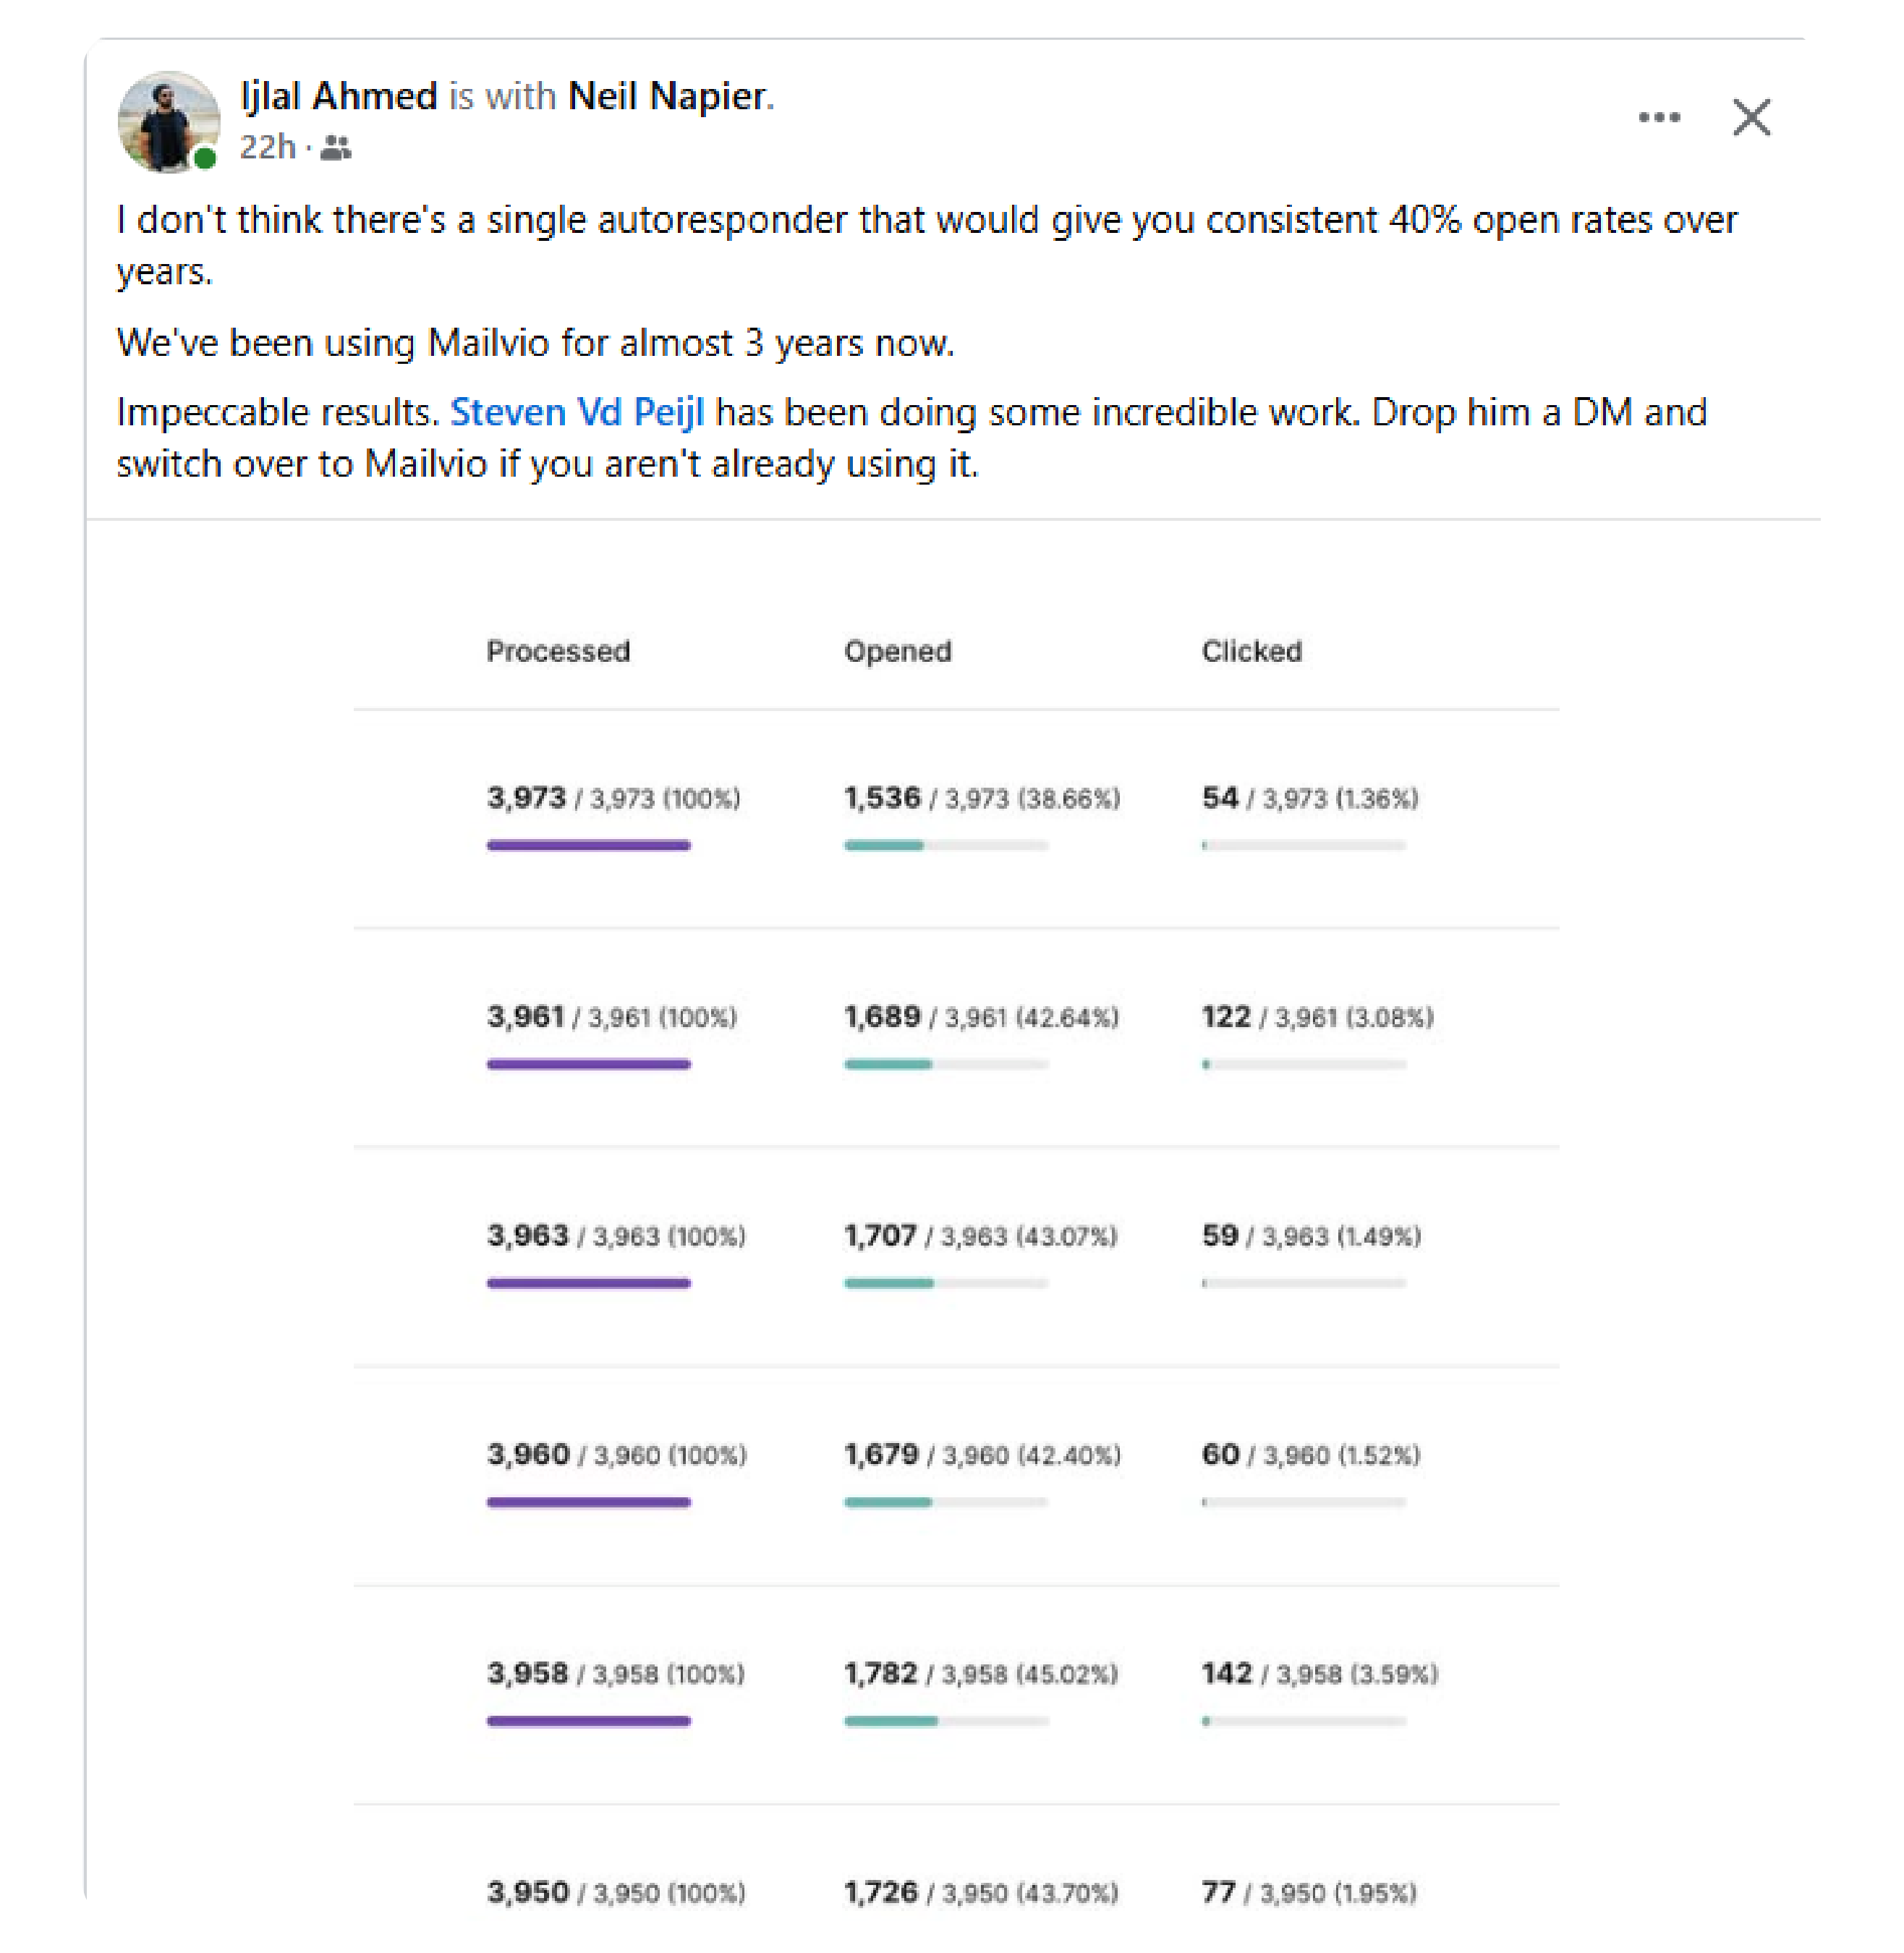Viewport: 1904px width, 1953px height.
Task: Click the friends audience icon next to 22h
Action: point(336,148)
